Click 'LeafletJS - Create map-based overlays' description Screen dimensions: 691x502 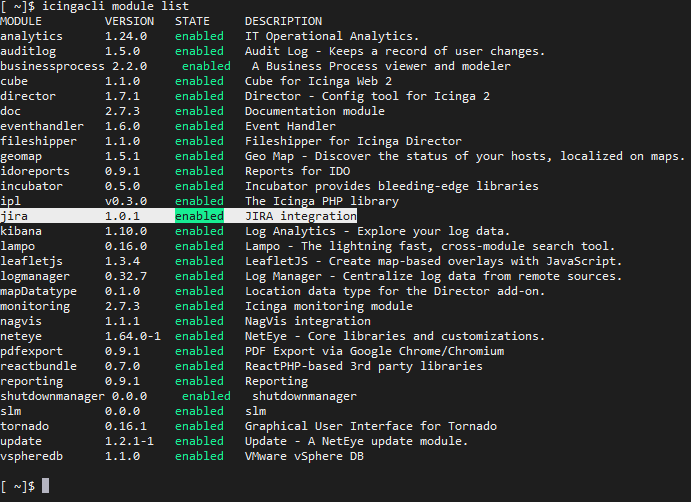tap(434, 261)
